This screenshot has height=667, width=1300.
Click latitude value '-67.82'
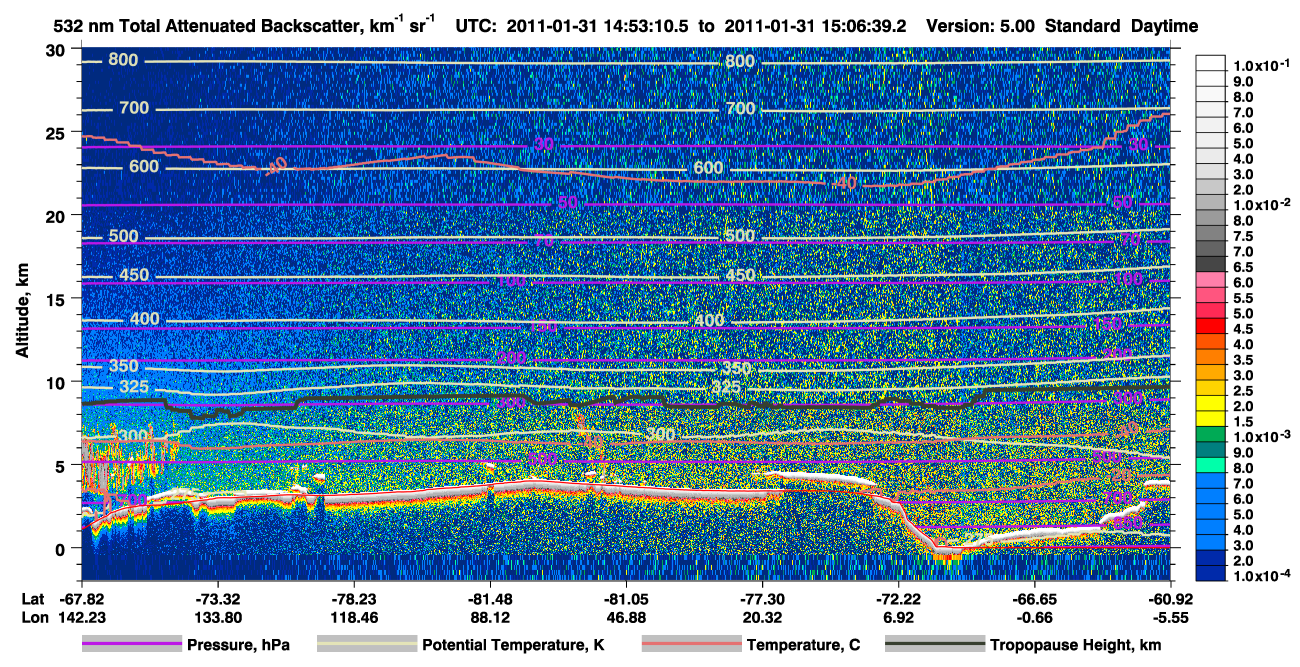click(81, 598)
